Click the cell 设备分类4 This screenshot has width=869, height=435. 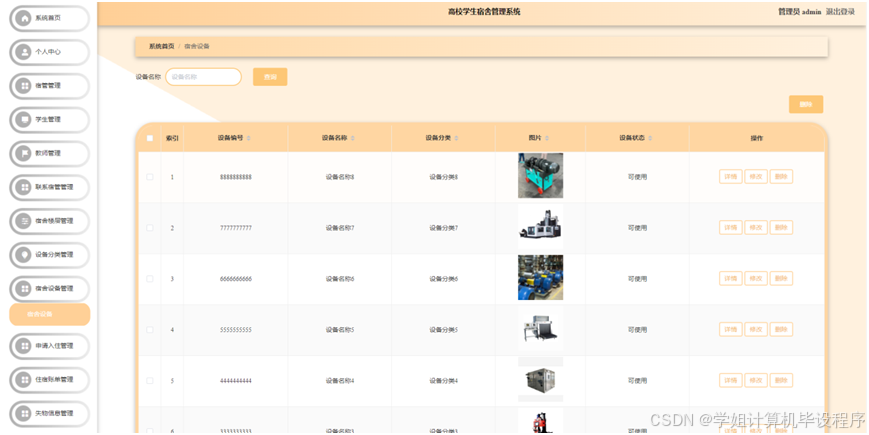click(x=443, y=381)
